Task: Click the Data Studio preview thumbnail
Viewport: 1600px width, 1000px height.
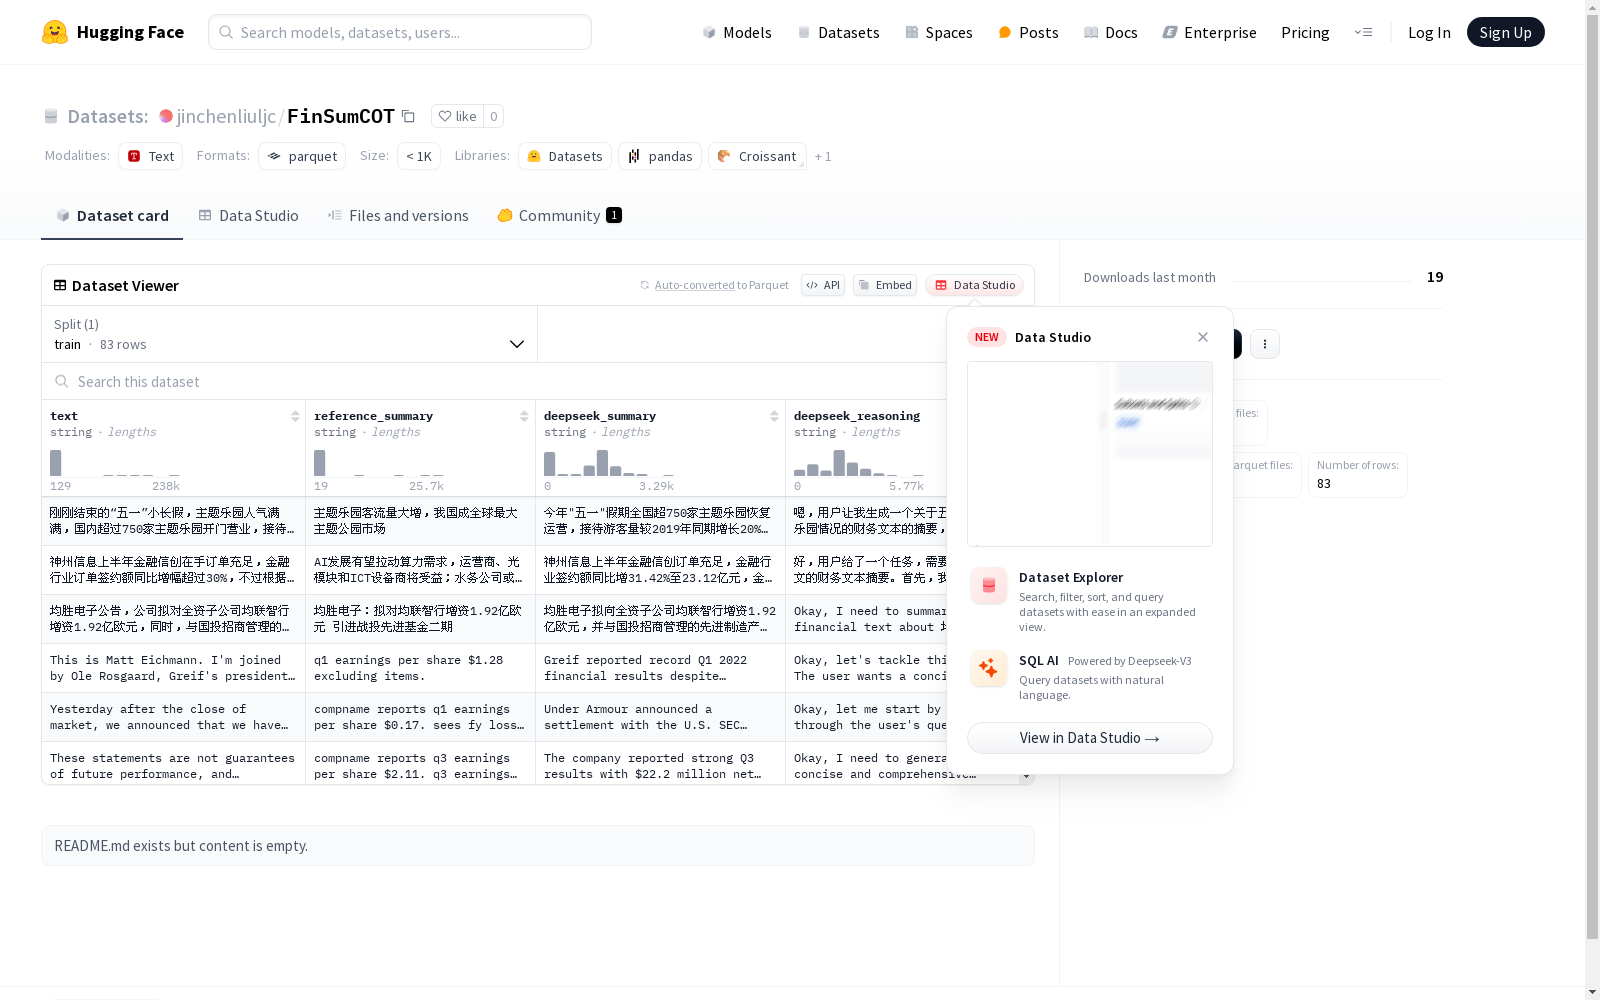Action: (x=1090, y=454)
